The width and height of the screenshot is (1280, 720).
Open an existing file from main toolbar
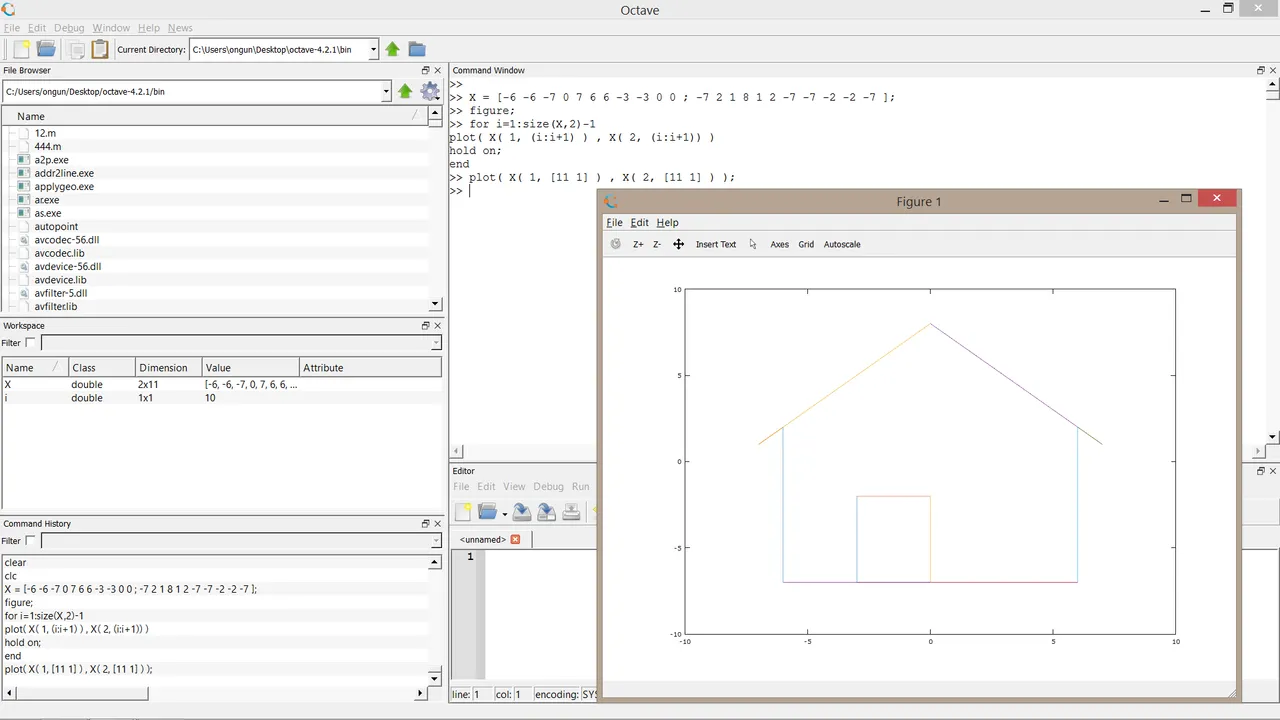tap(46, 49)
